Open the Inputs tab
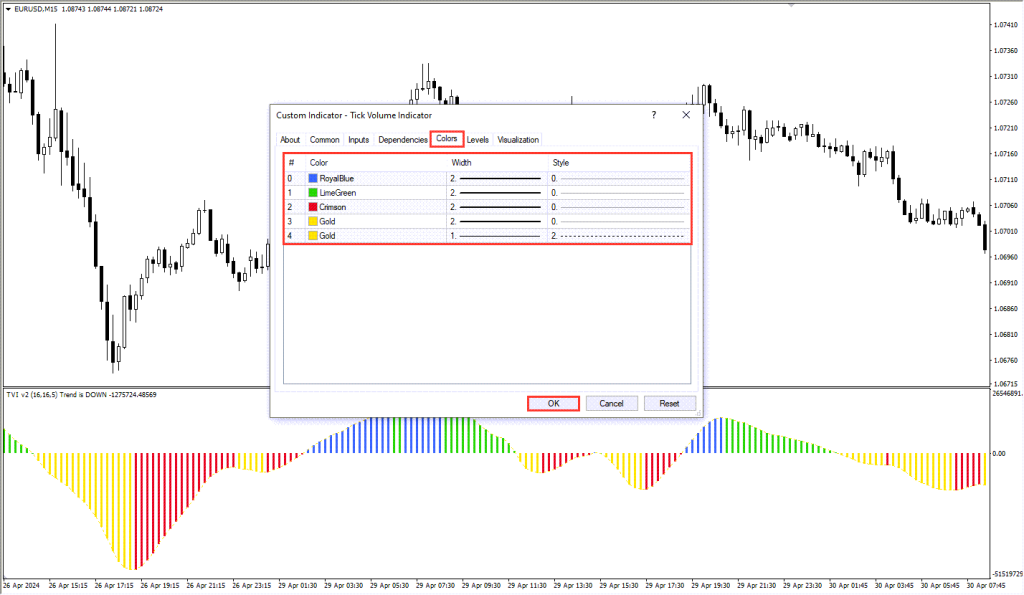The height and width of the screenshot is (595, 1024). tap(359, 140)
